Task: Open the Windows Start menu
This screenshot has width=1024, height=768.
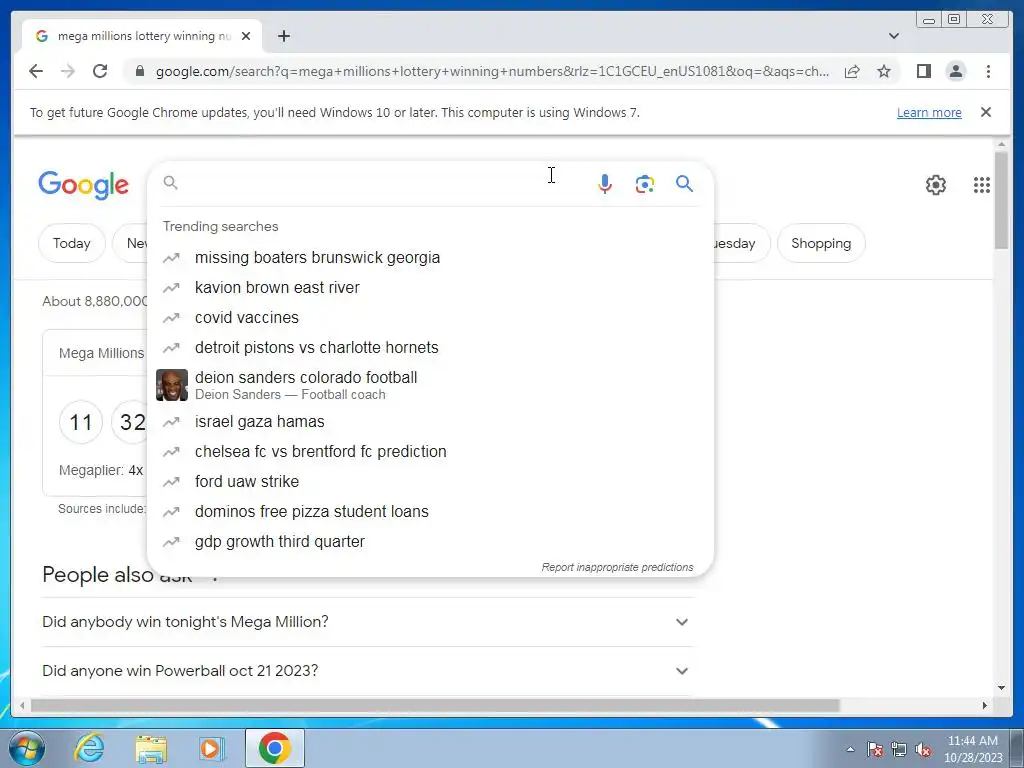Action: click(27, 748)
